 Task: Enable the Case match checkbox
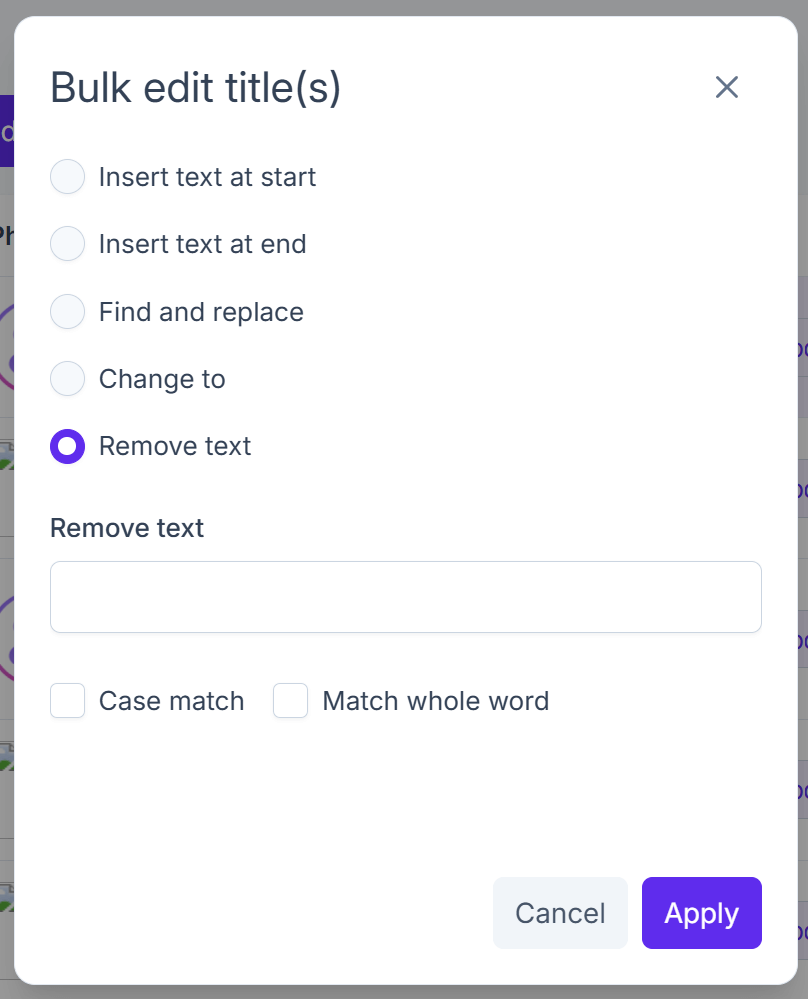pos(67,701)
